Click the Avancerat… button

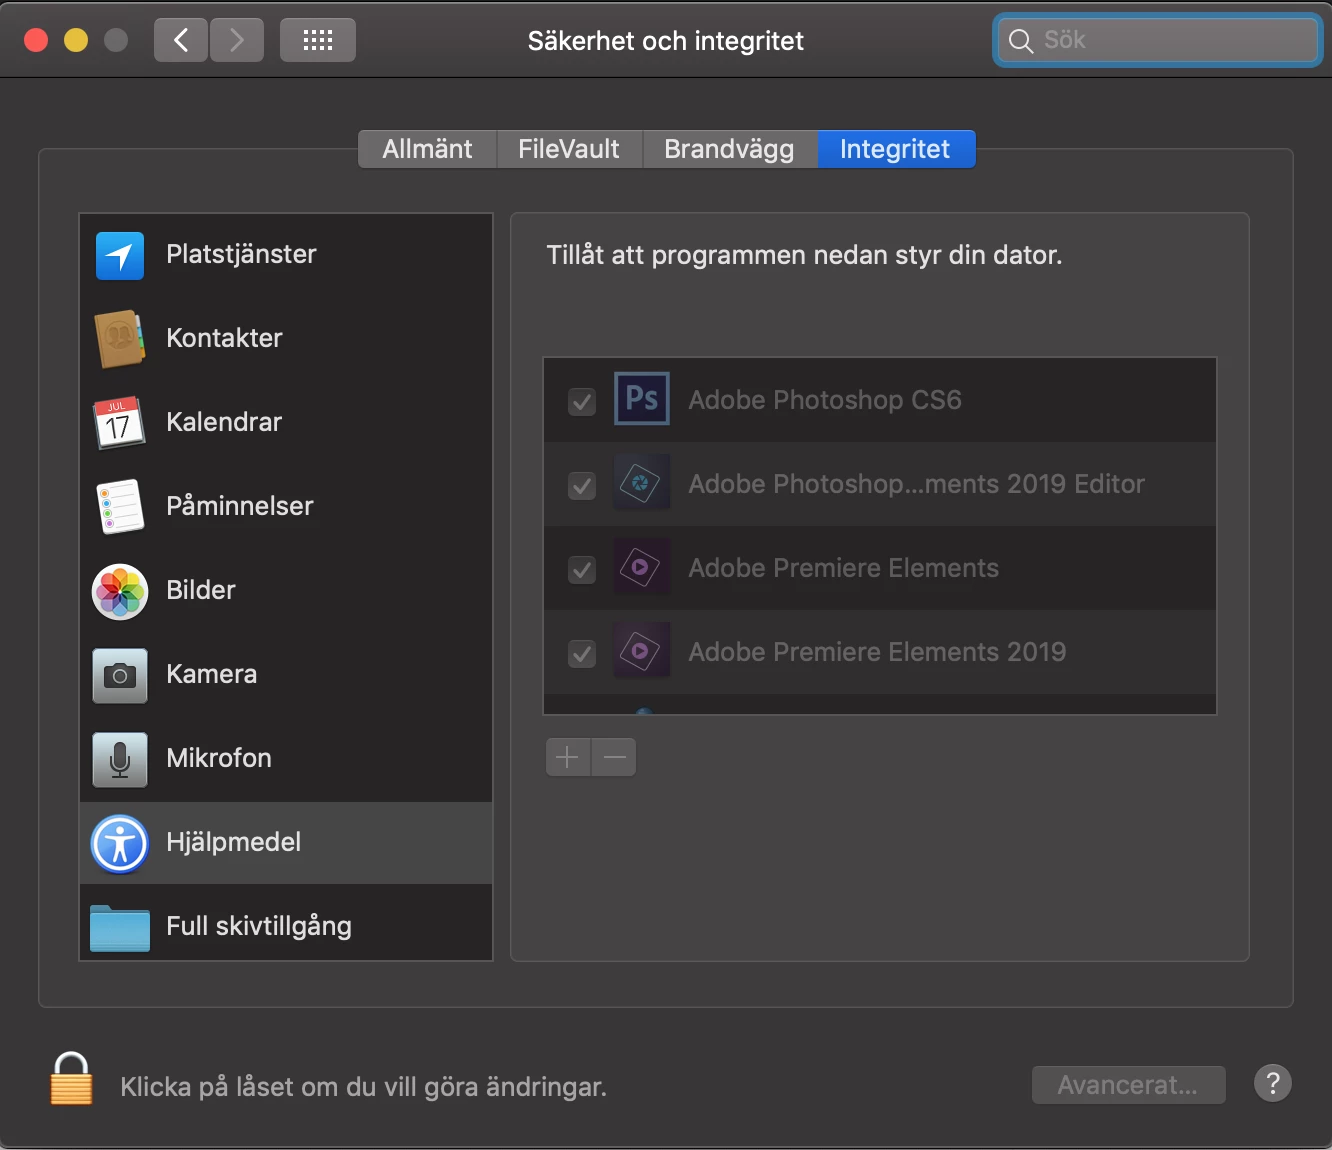click(x=1128, y=1085)
